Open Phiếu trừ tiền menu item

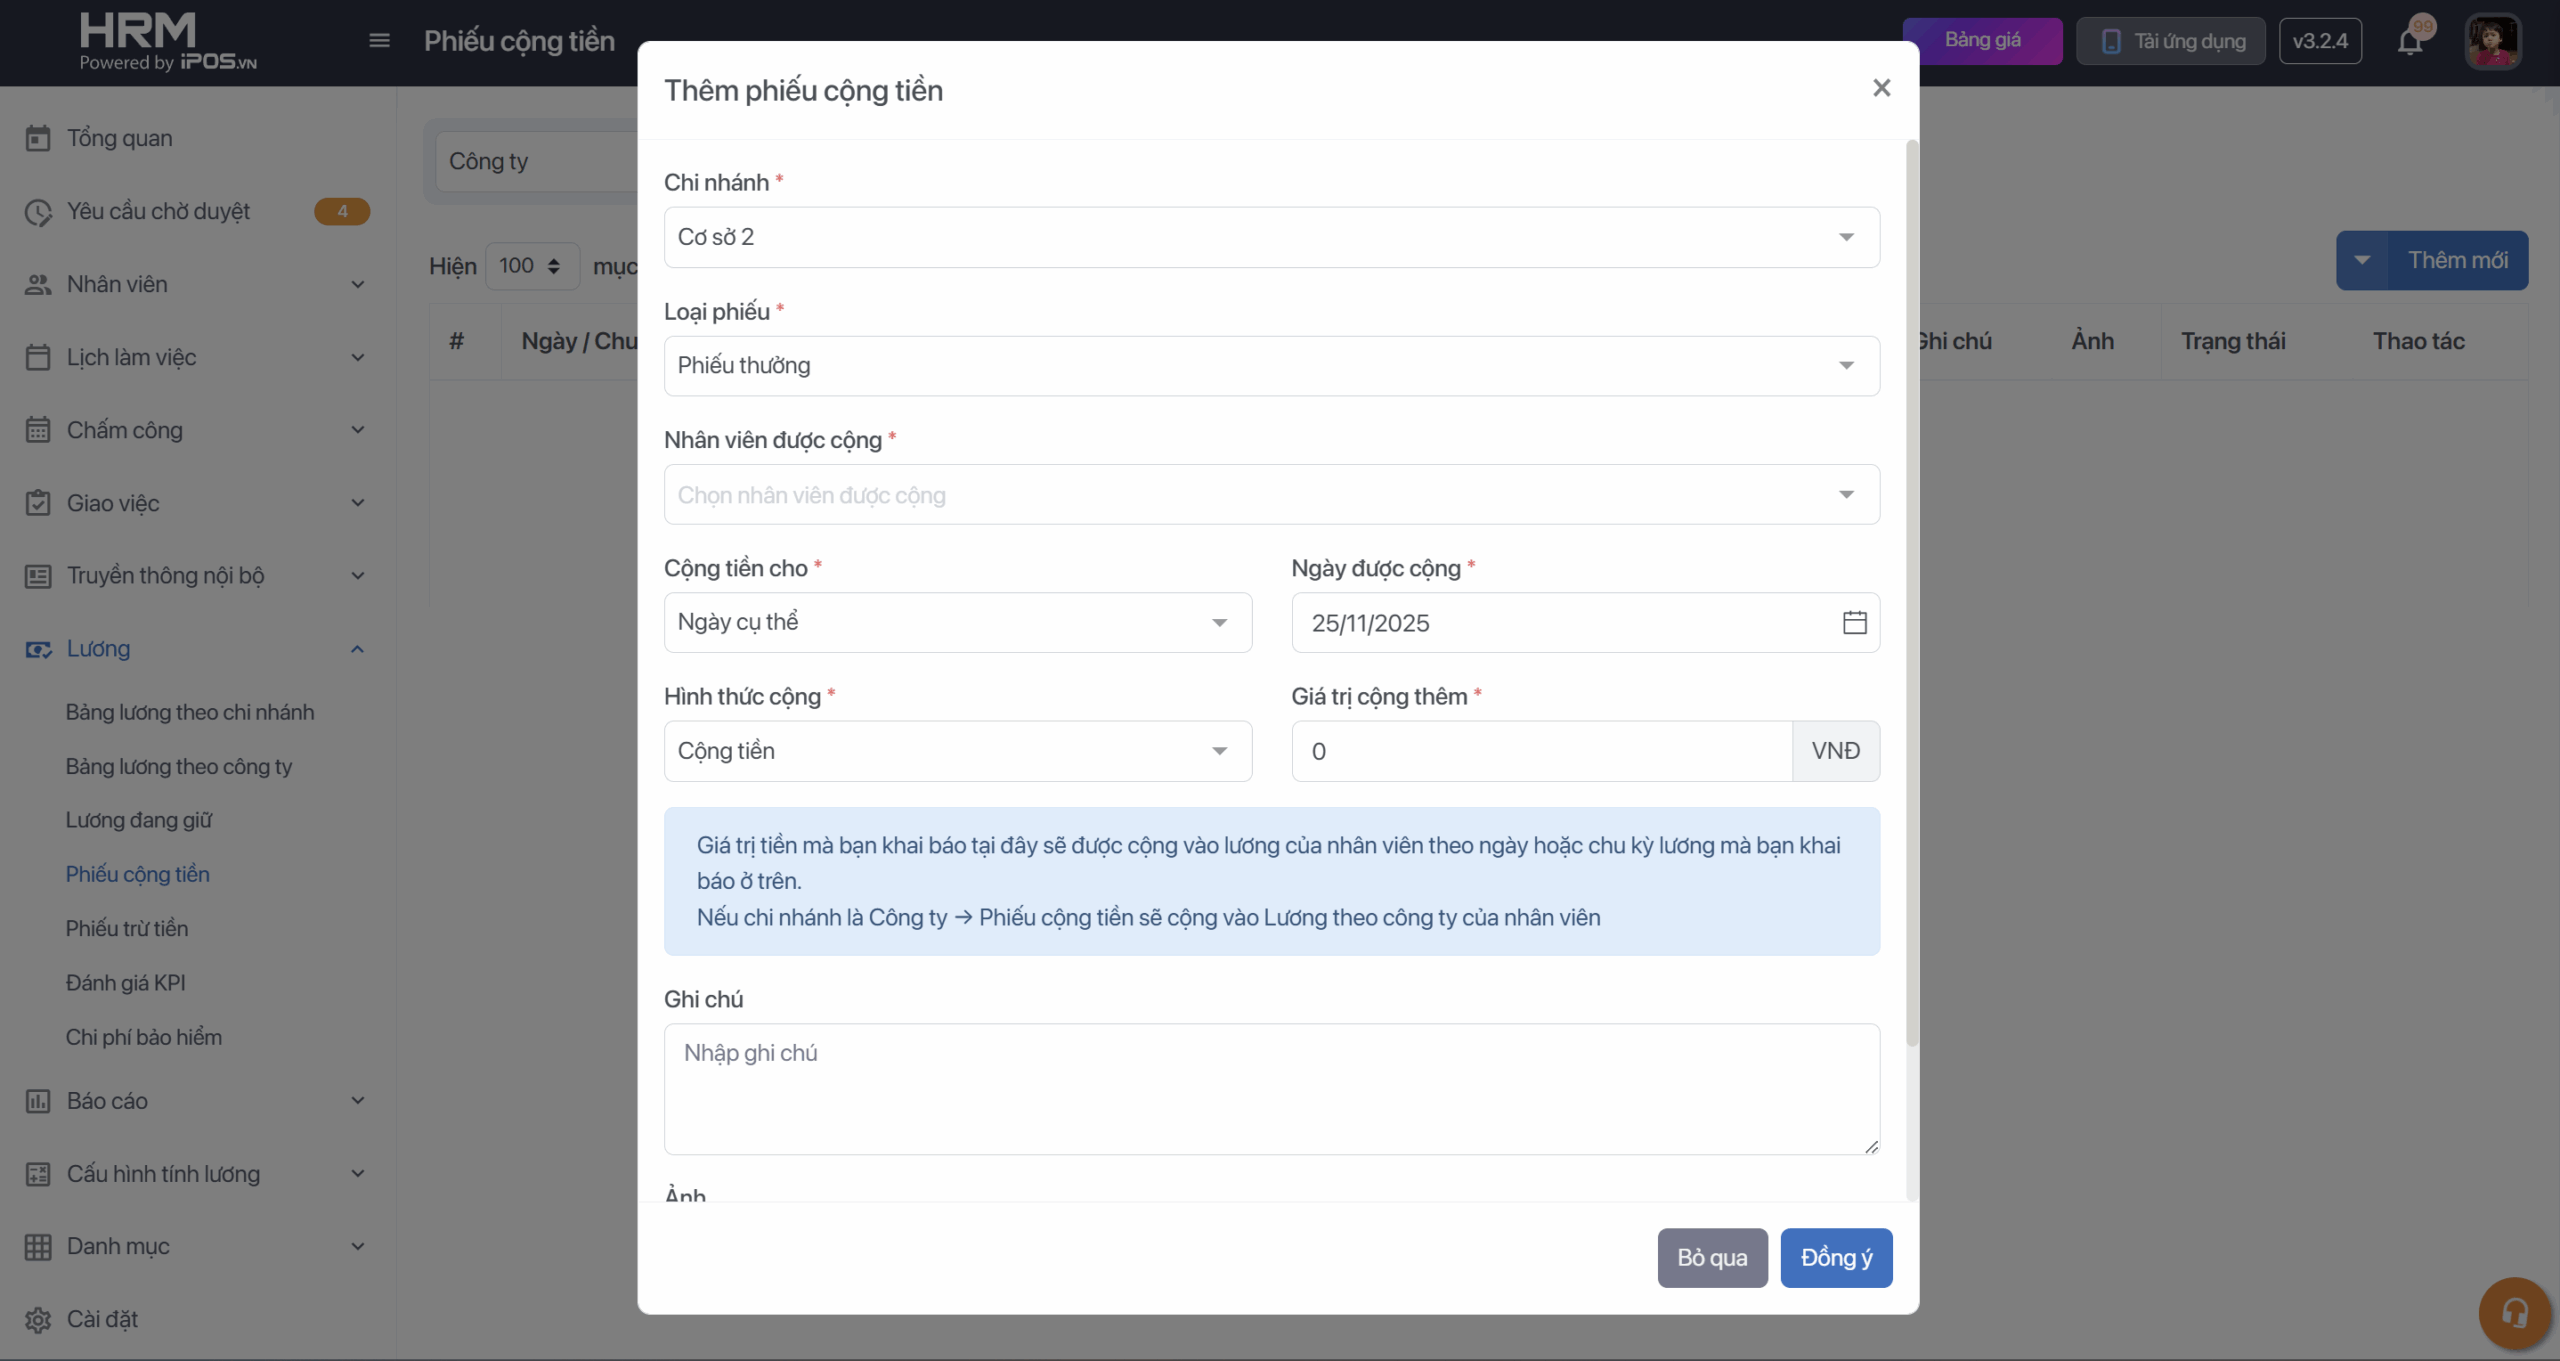[x=127, y=928]
